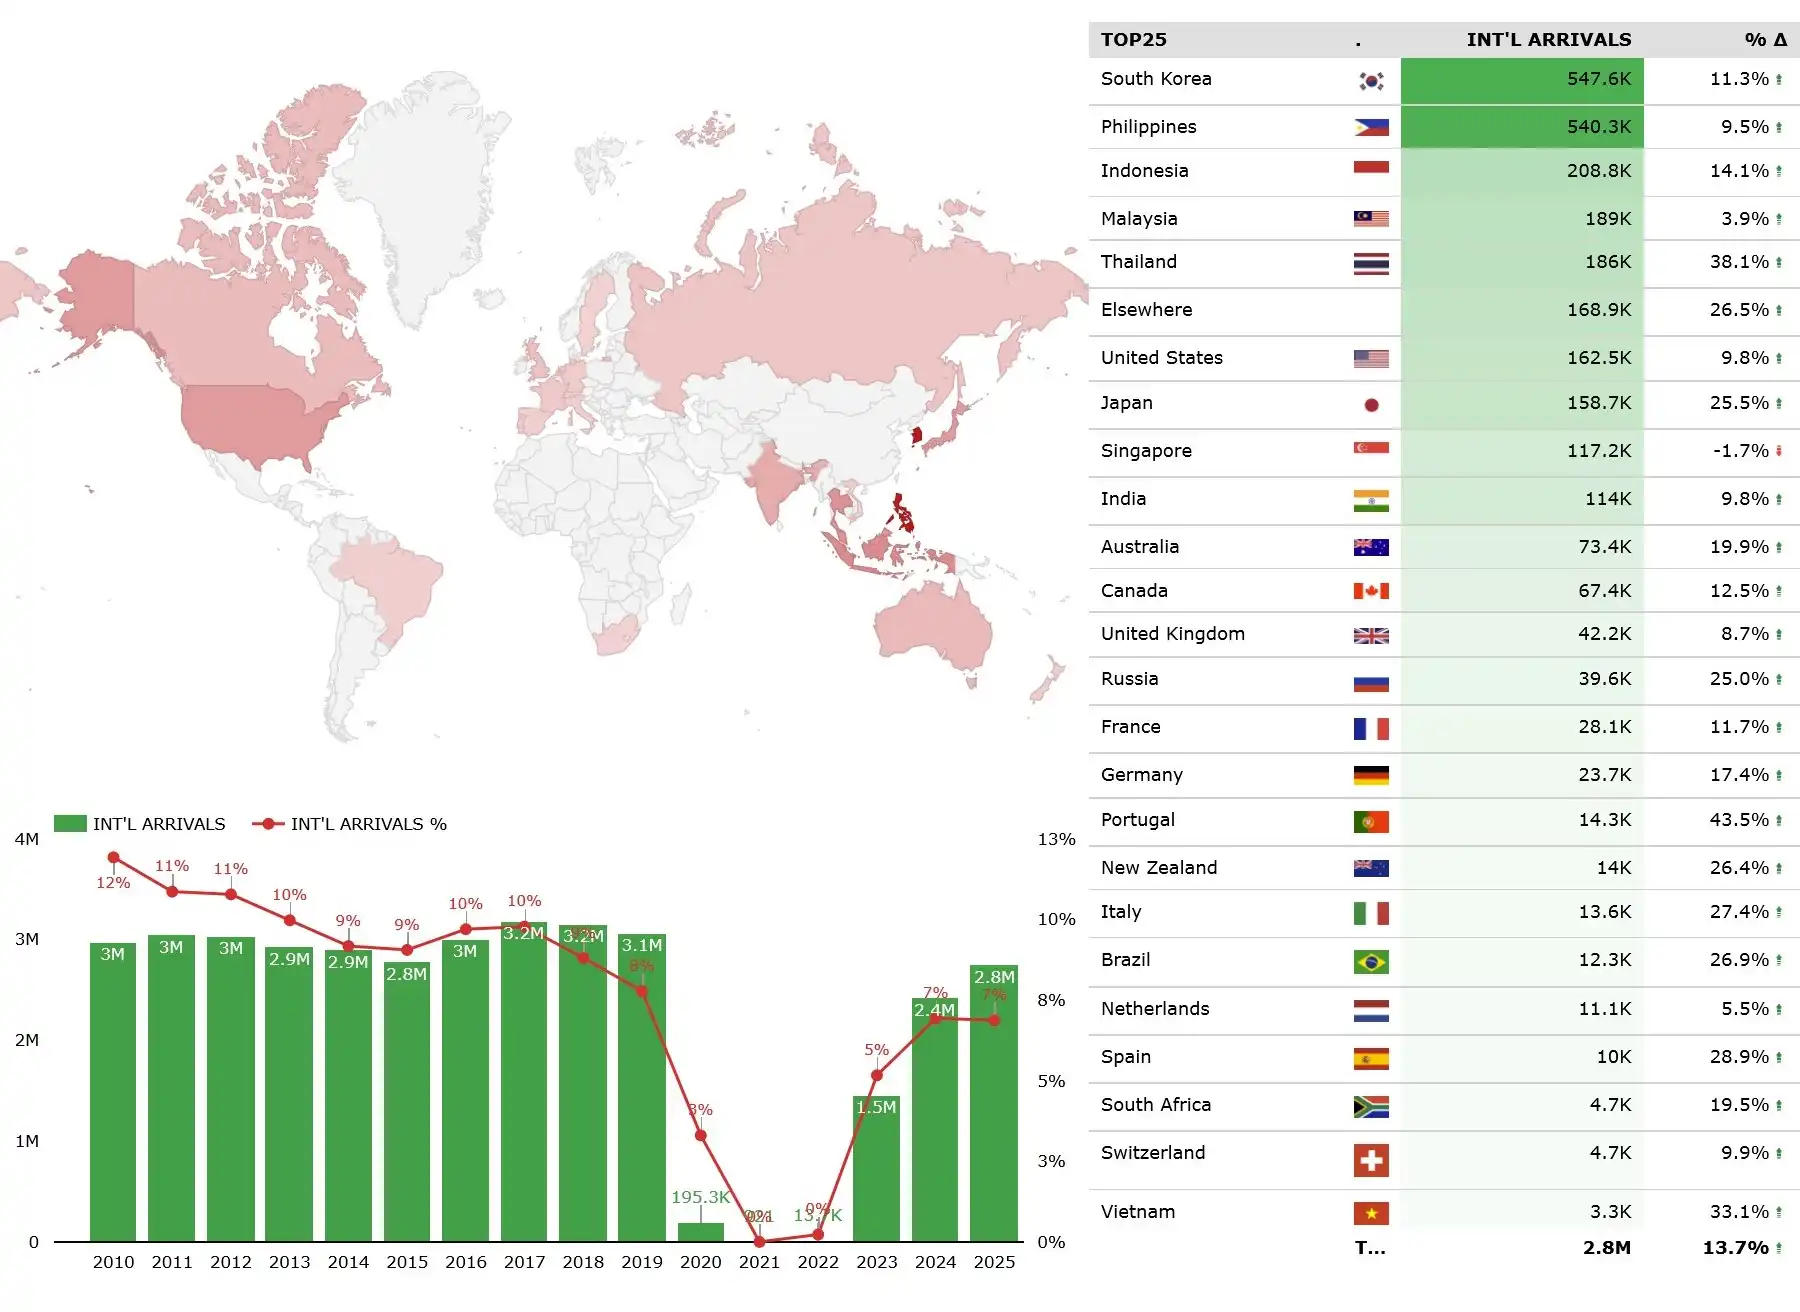Toggle the INT'L ARRIVALS % line legend
The image size is (1800, 1312).
[349, 823]
